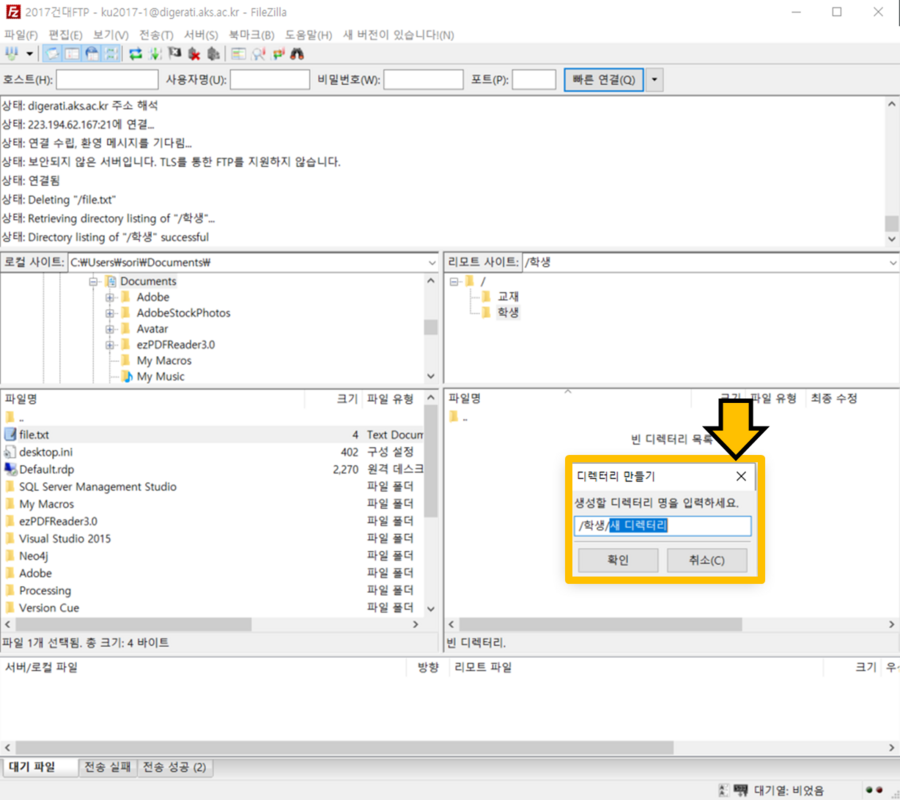Click the Process queue toolbar icon
Image resolution: width=900 pixels, height=800 pixels.
(155, 53)
